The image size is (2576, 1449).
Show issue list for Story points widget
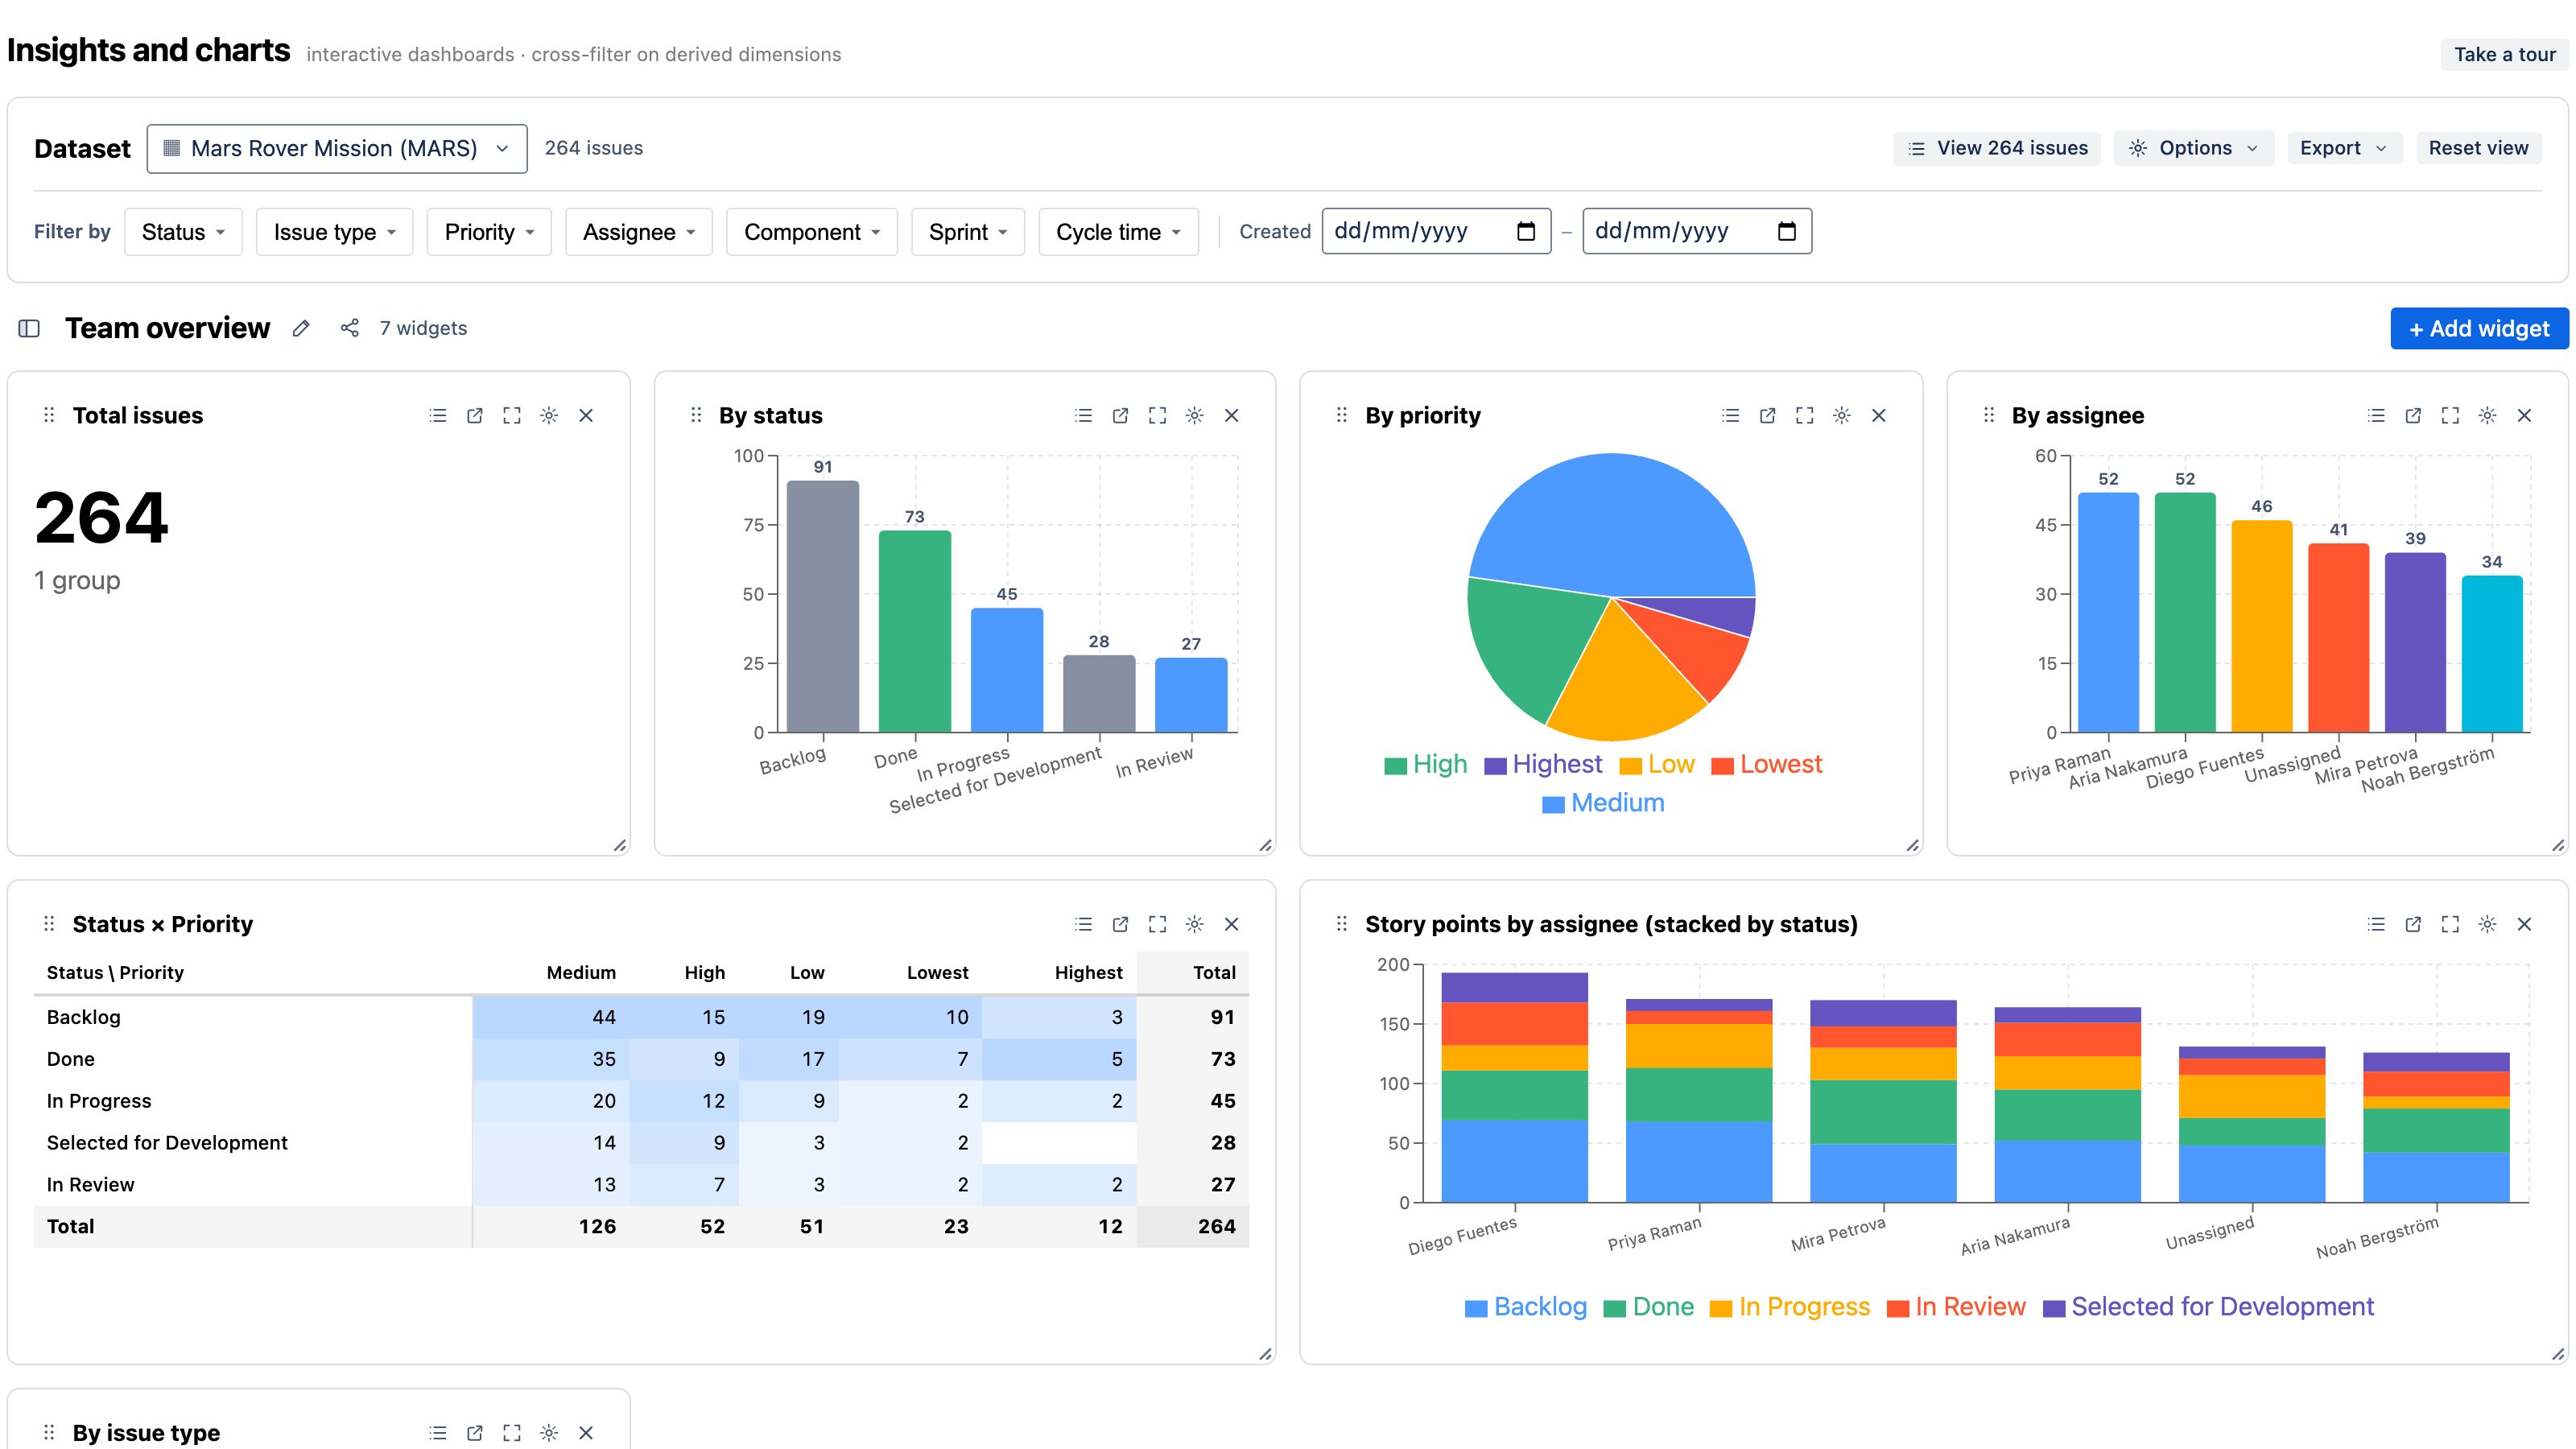coord(2377,924)
